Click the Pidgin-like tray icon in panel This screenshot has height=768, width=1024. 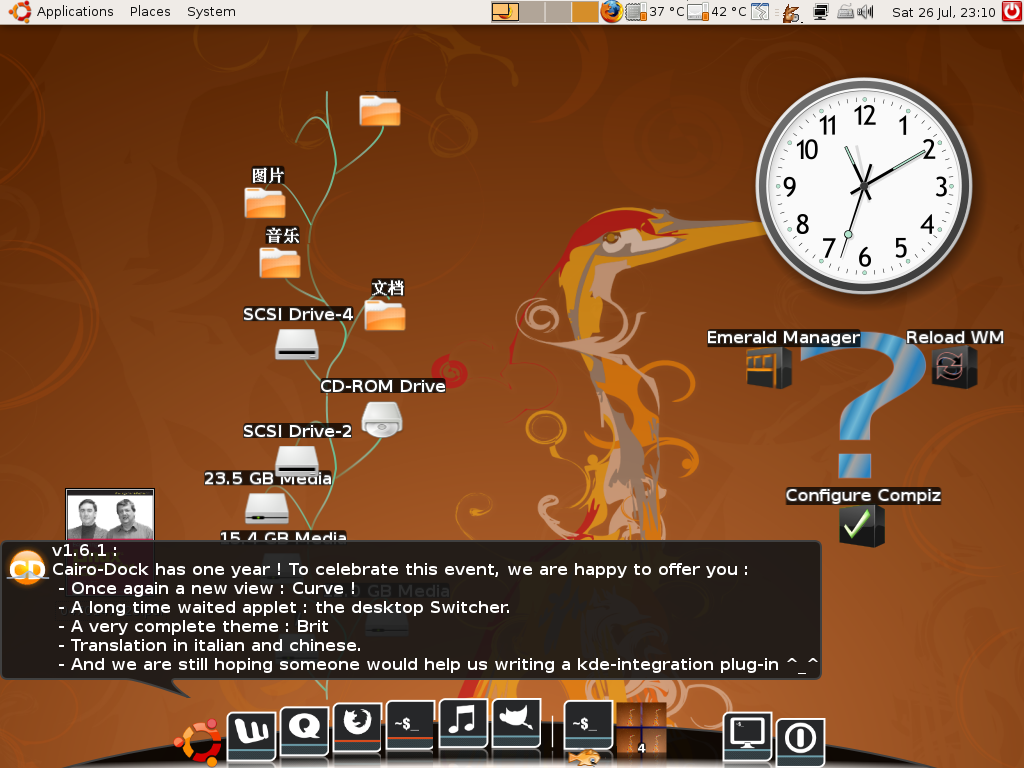coord(792,12)
